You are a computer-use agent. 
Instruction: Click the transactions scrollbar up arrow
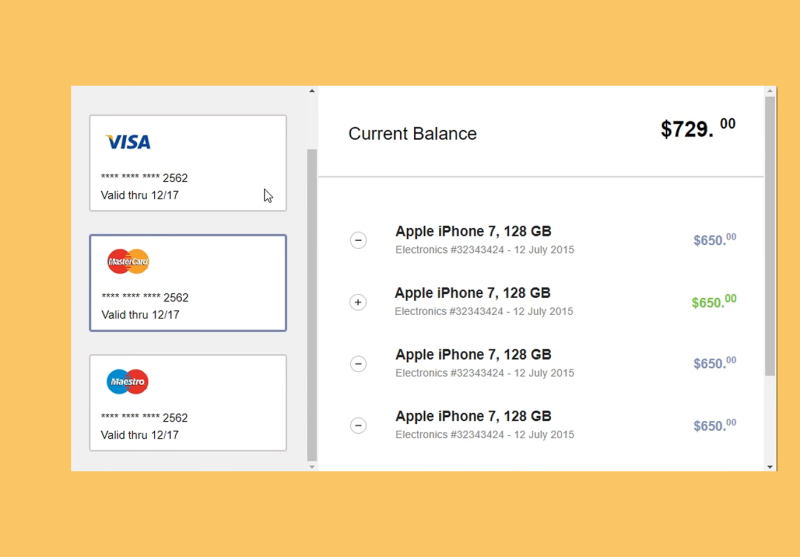(769, 91)
